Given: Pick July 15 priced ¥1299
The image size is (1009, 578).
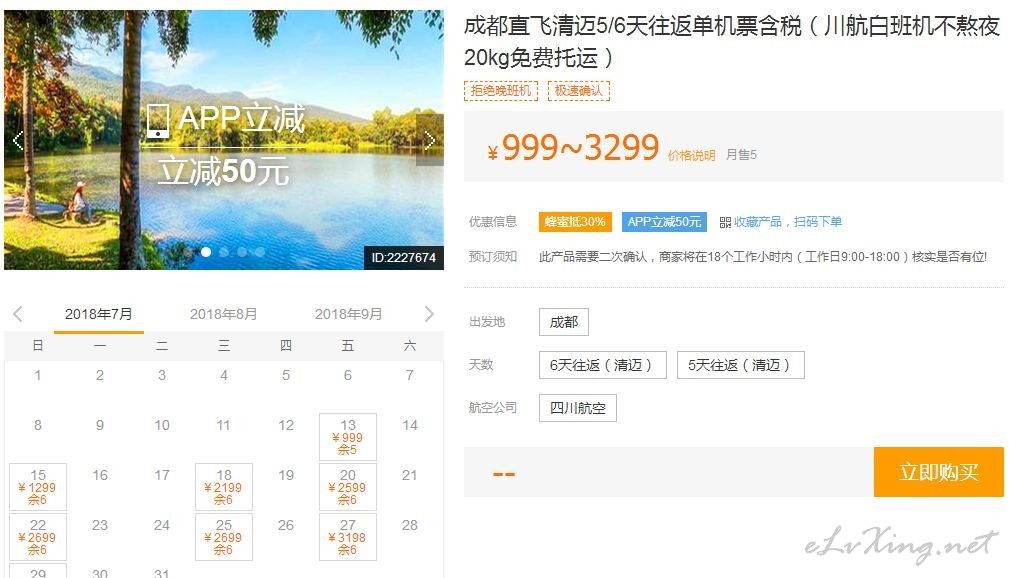Looking at the screenshot, I should click(38, 487).
